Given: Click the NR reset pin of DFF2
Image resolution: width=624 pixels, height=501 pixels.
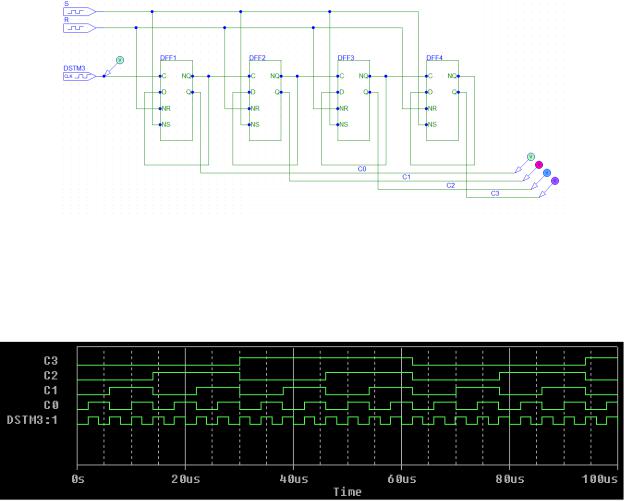Looking at the screenshot, I should click(255, 108).
